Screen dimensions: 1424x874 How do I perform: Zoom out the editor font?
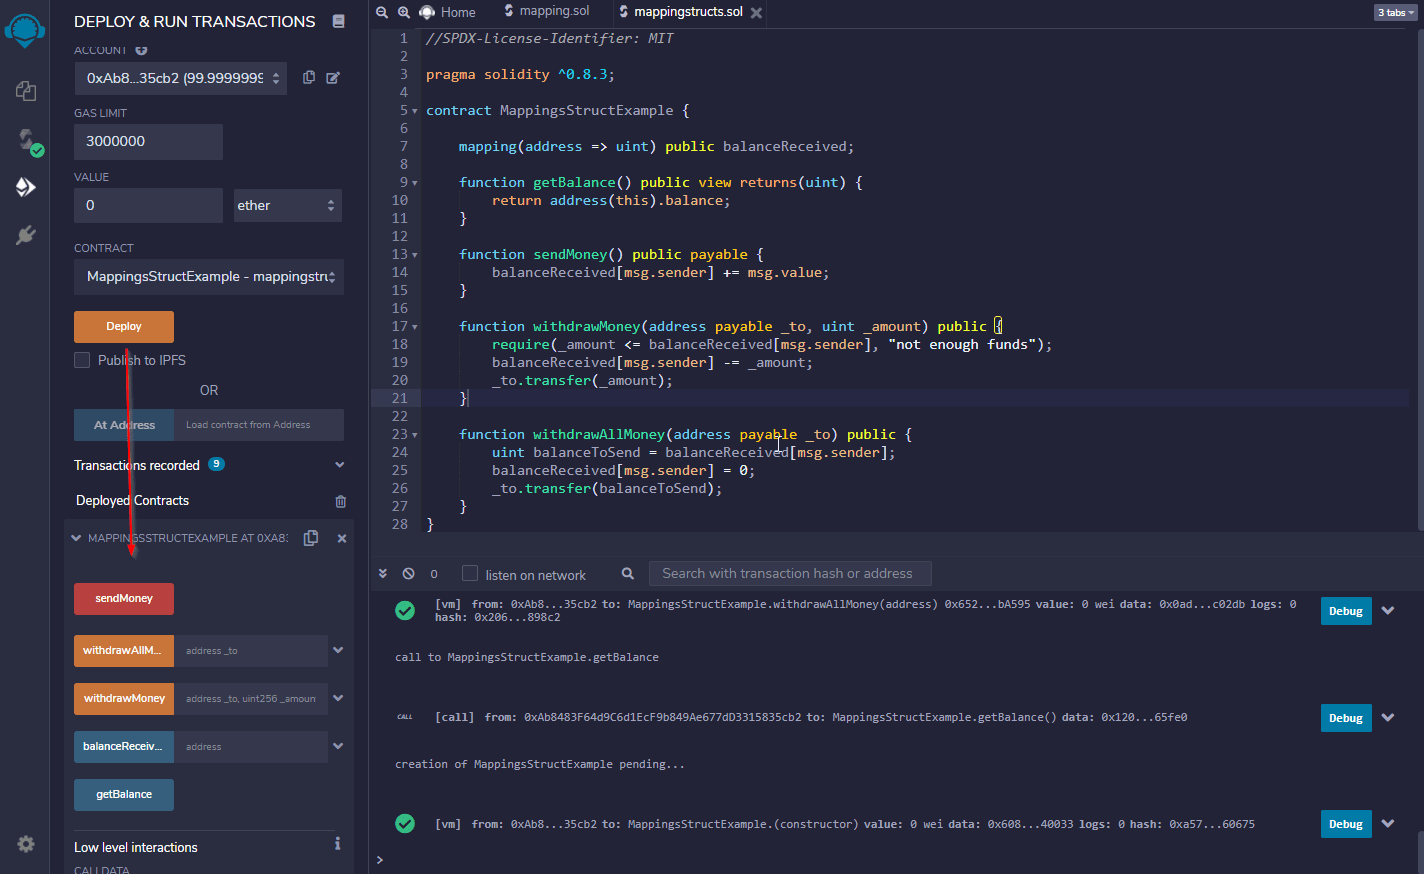click(x=382, y=12)
